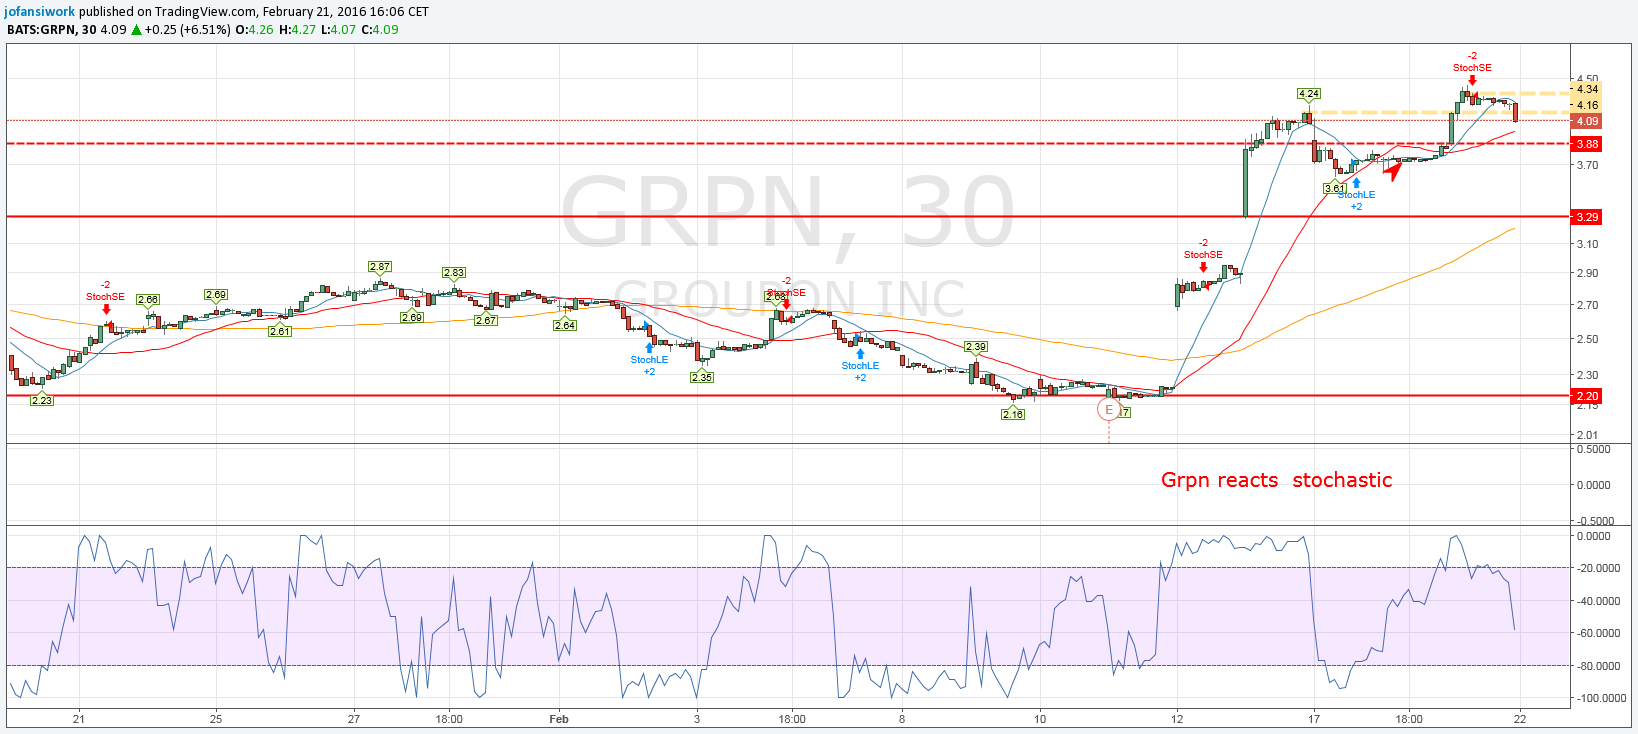Click the green up-triangle change indicator
The width and height of the screenshot is (1638, 734).
(x=136, y=30)
